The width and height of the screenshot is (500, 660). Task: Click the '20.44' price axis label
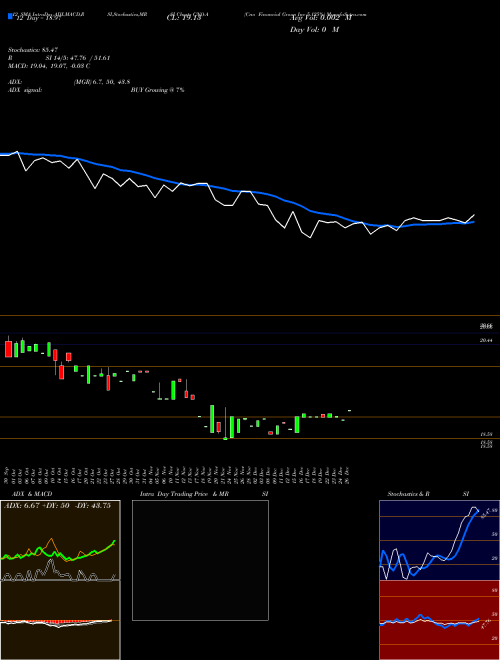click(x=486, y=341)
